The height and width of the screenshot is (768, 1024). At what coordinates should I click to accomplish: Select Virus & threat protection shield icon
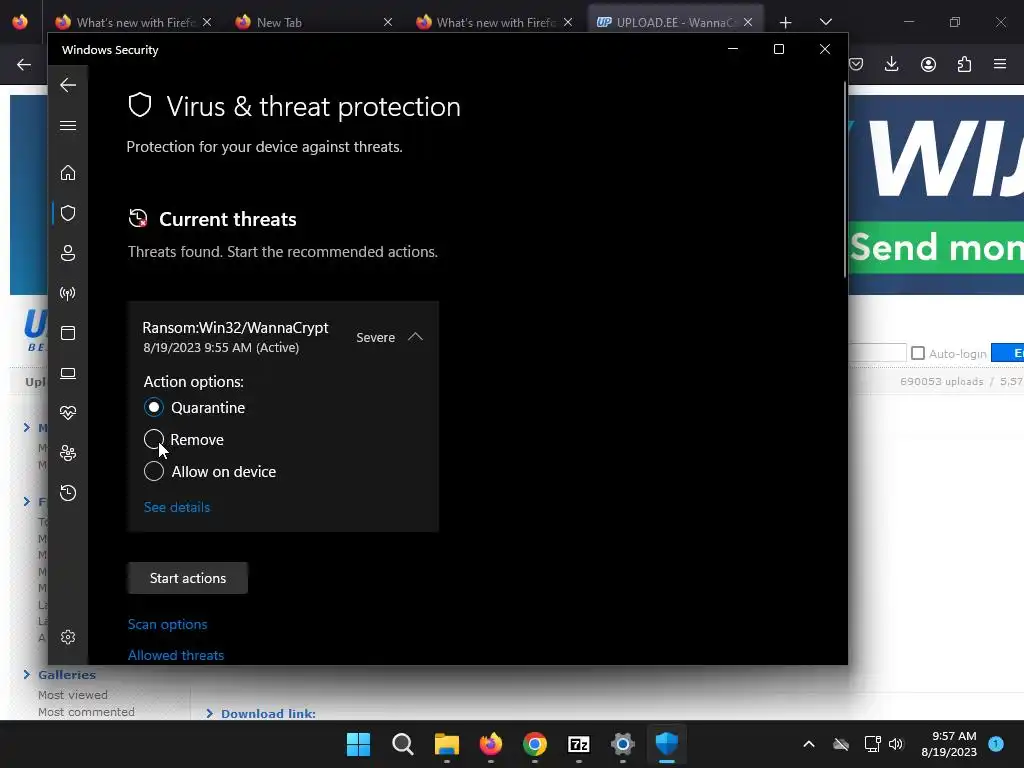[x=68, y=213]
